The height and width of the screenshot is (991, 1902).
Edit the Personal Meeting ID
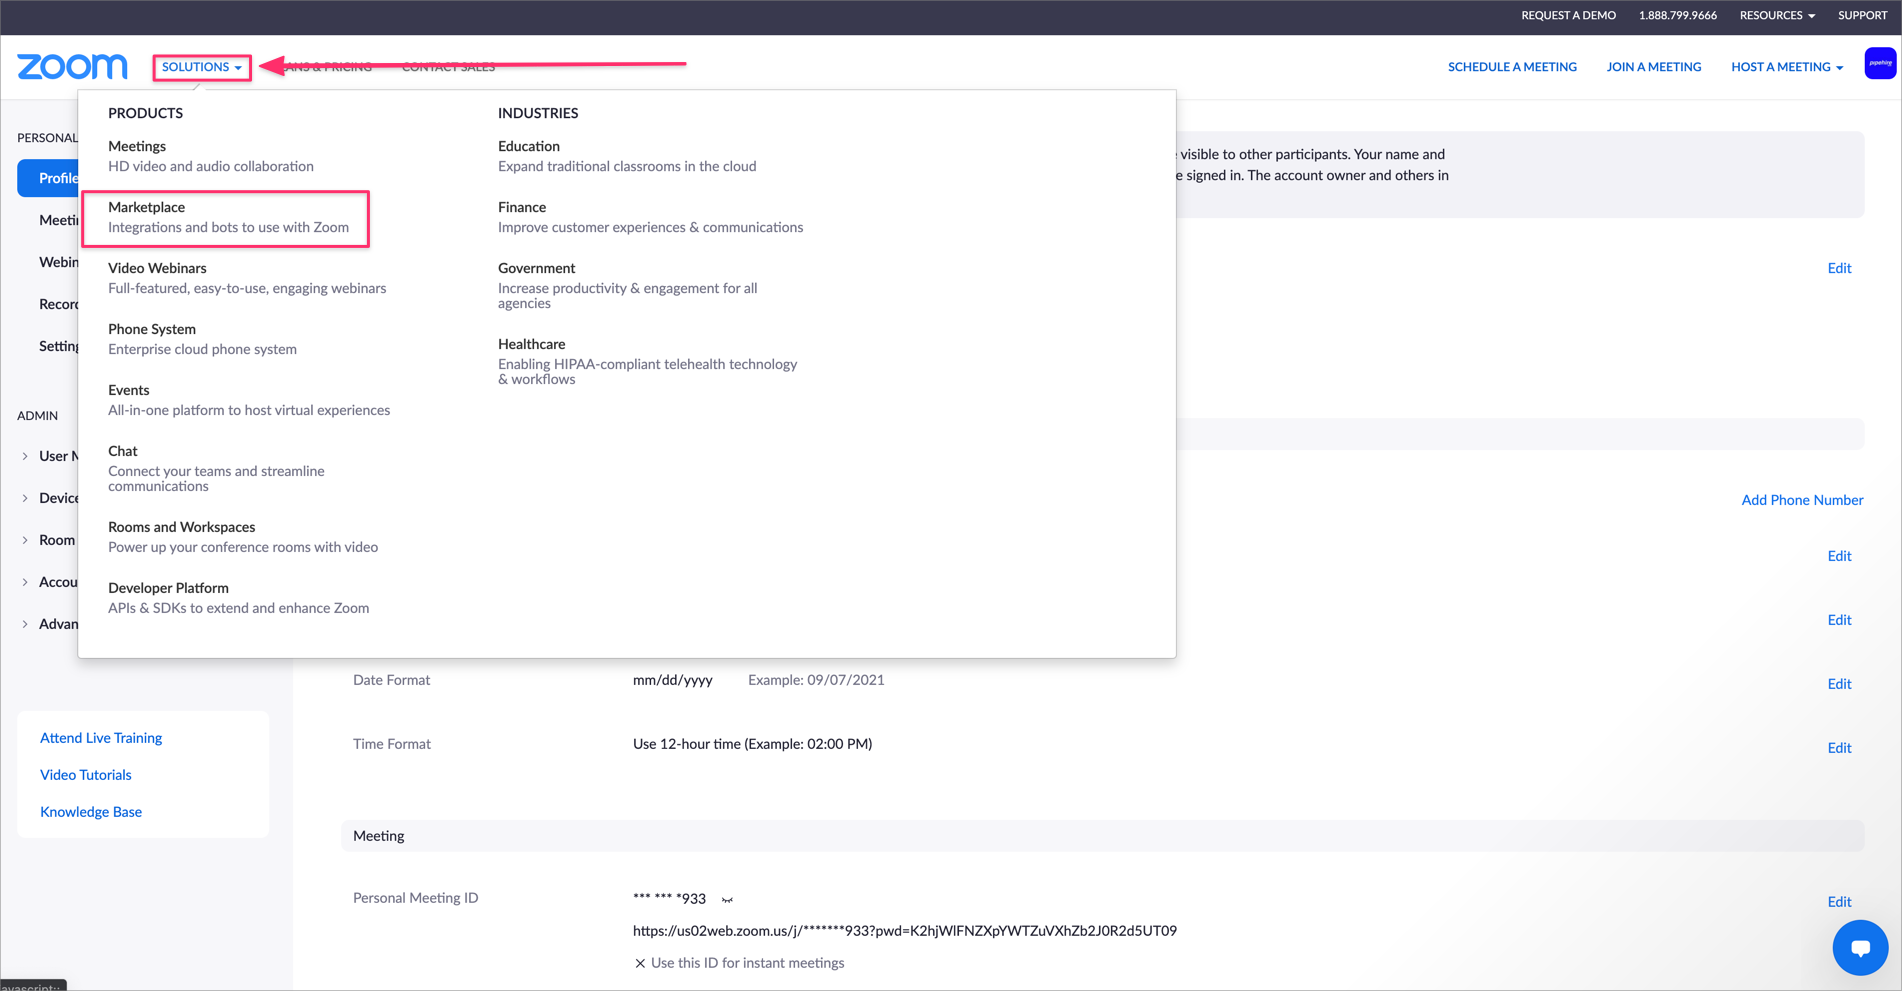[1839, 902]
